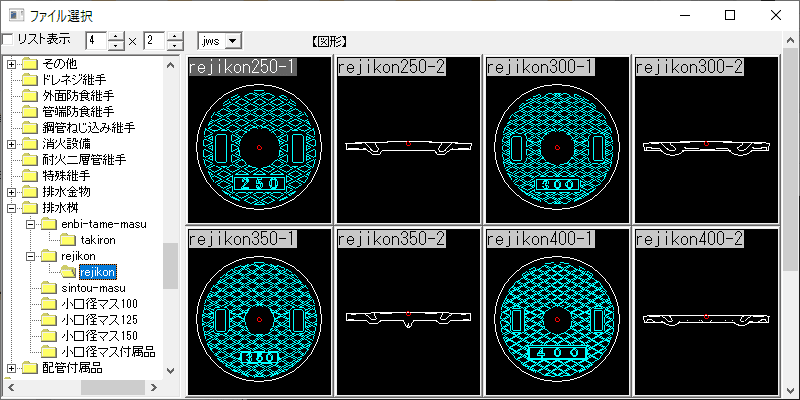Screen dimensions: 800x400
Task: Decrease the row count spinner showing 2
Action: coord(175,46)
